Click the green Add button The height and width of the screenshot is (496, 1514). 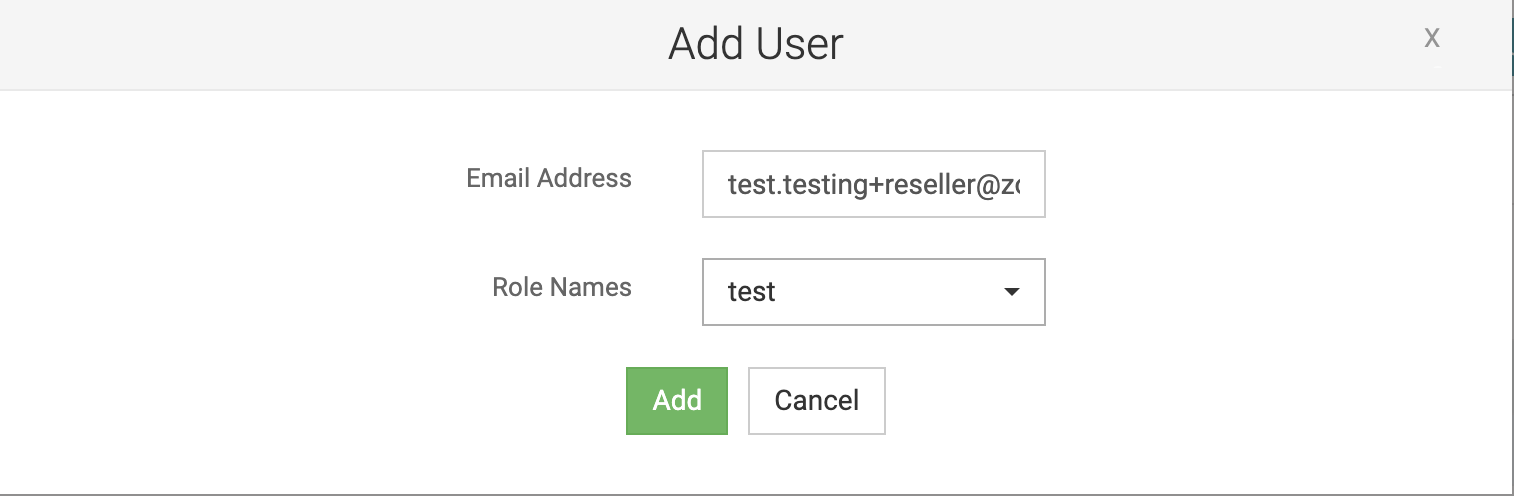click(677, 401)
